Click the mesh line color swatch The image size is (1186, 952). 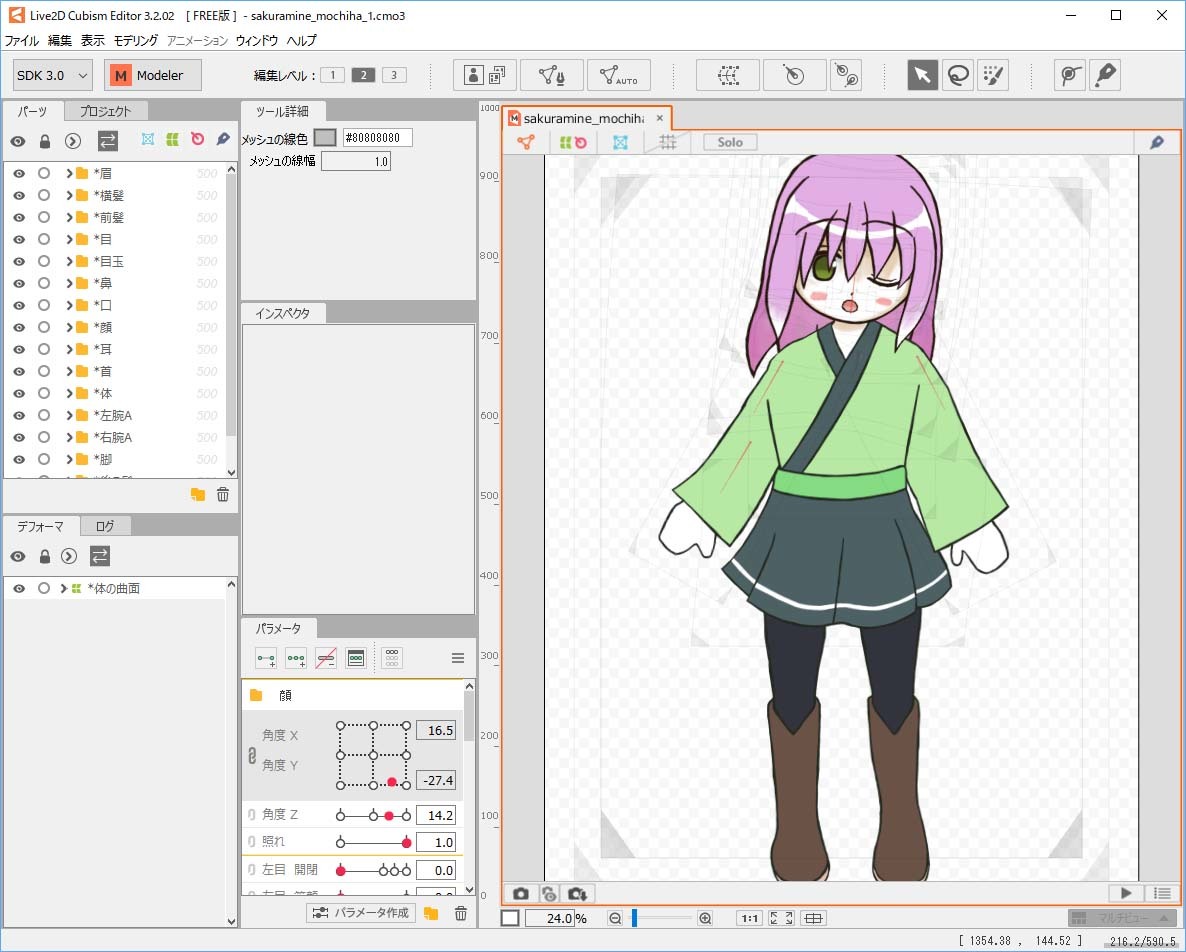[x=324, y=138]
